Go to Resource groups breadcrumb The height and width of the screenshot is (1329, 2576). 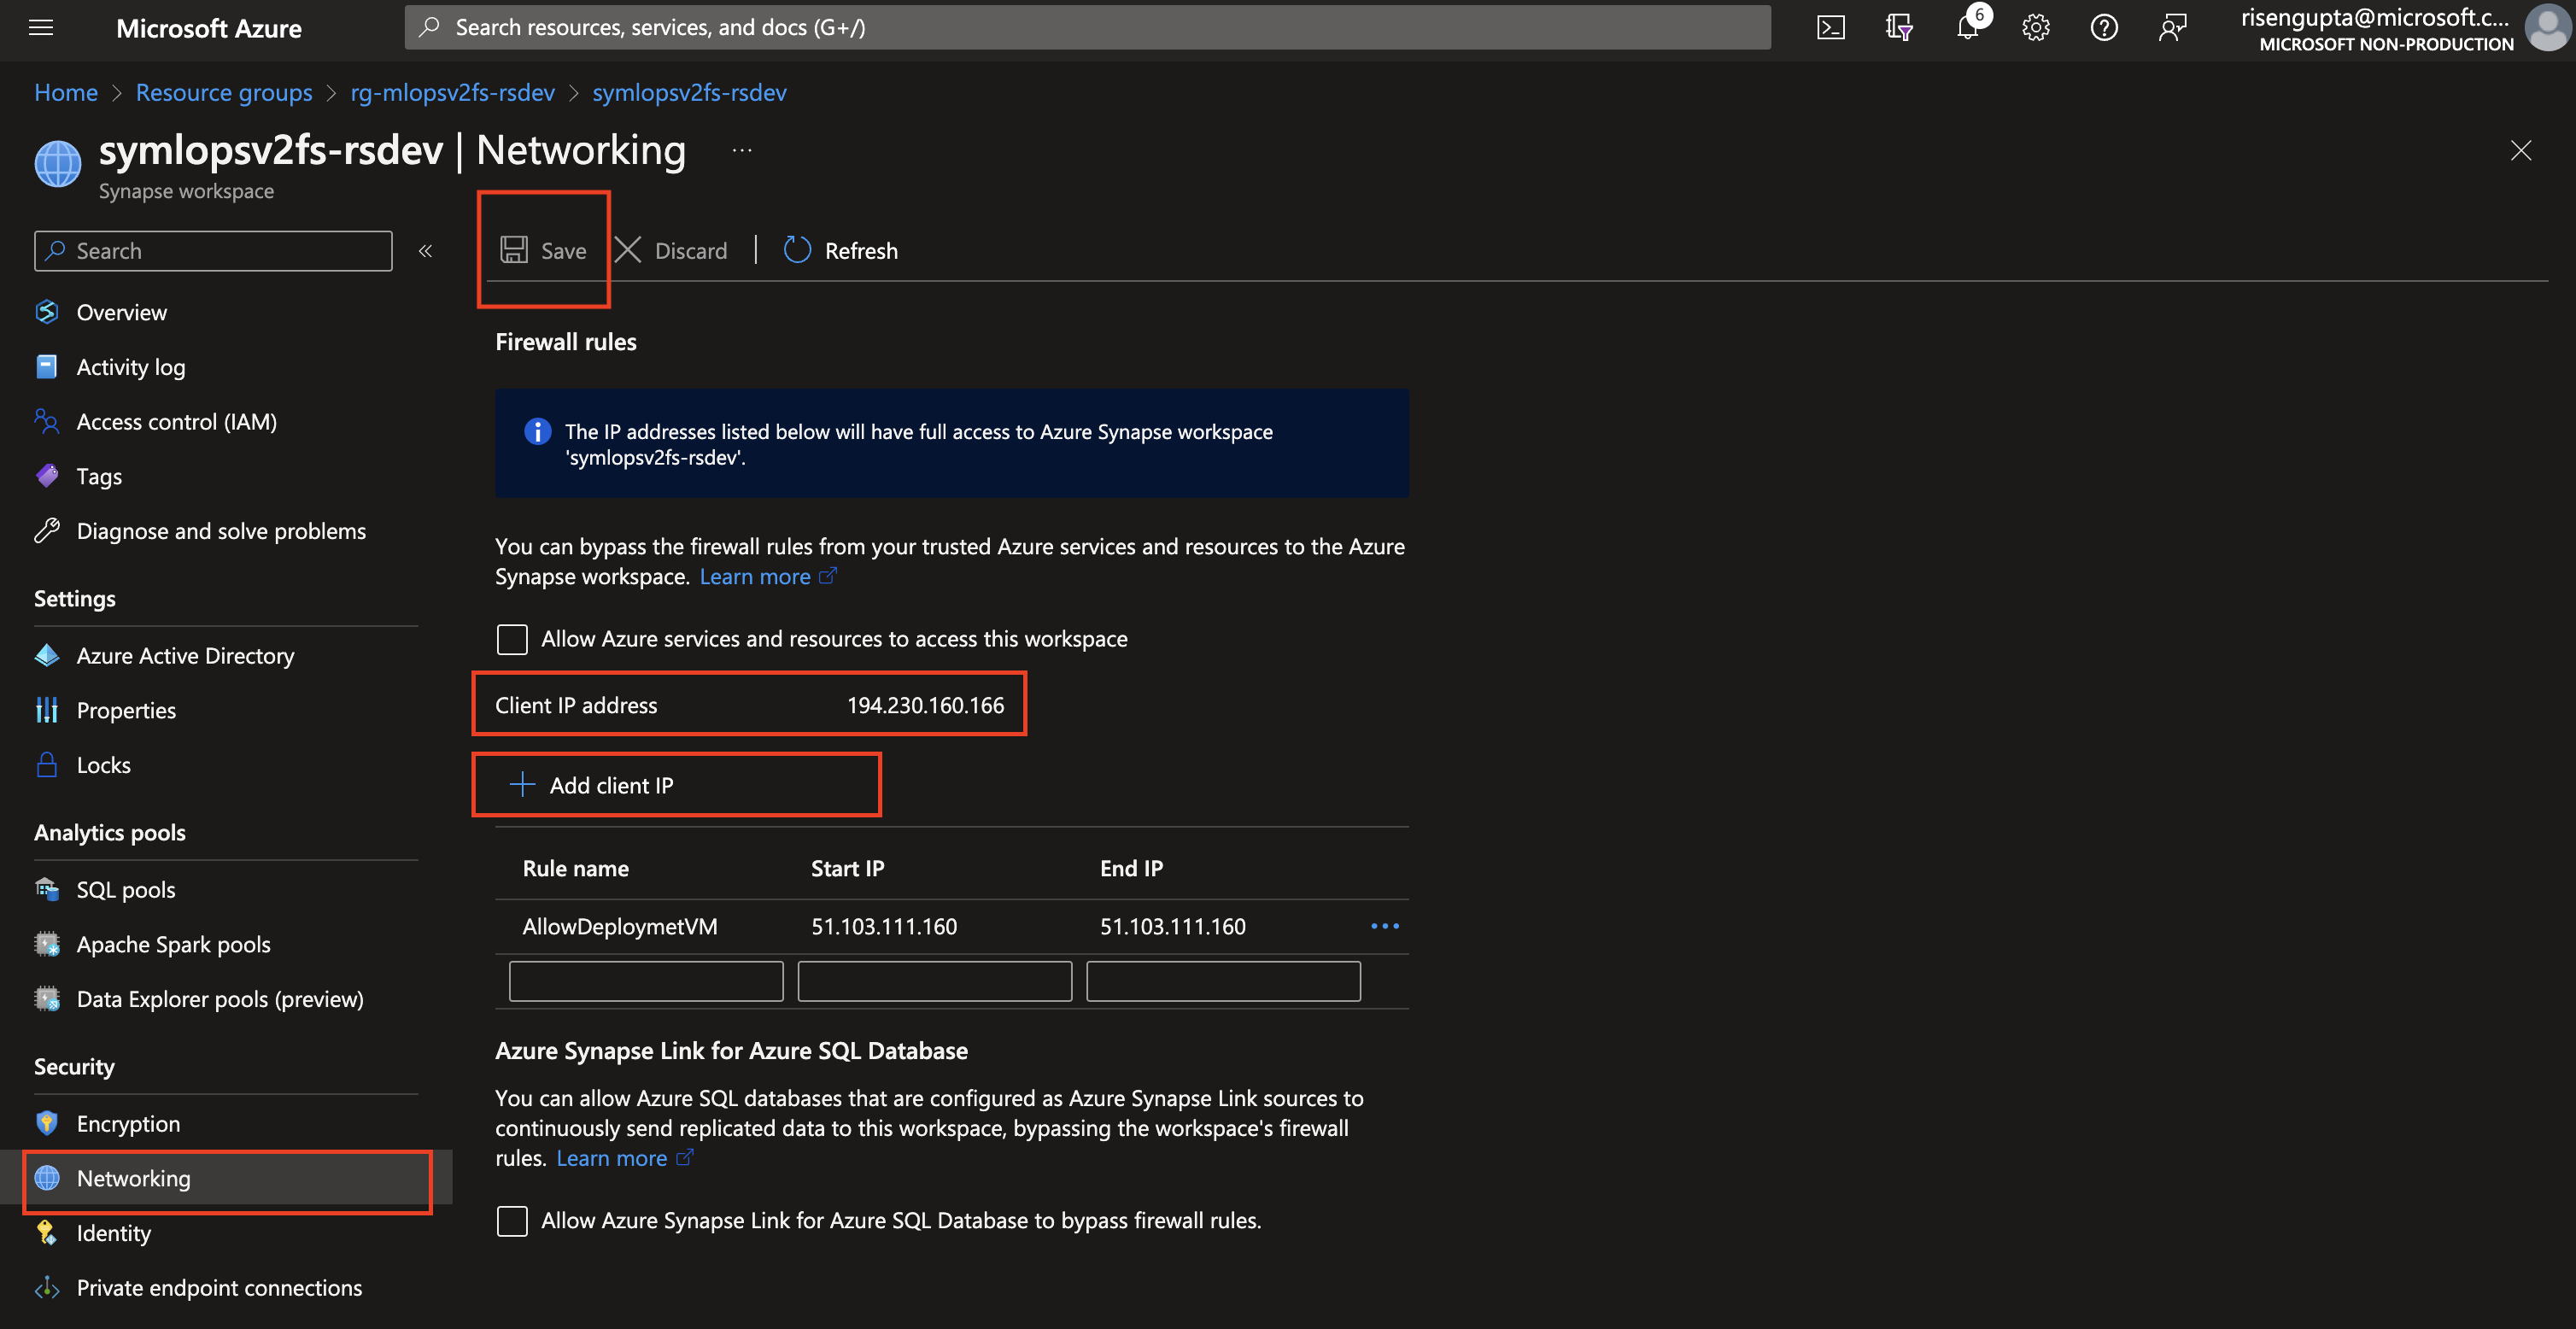224,92
